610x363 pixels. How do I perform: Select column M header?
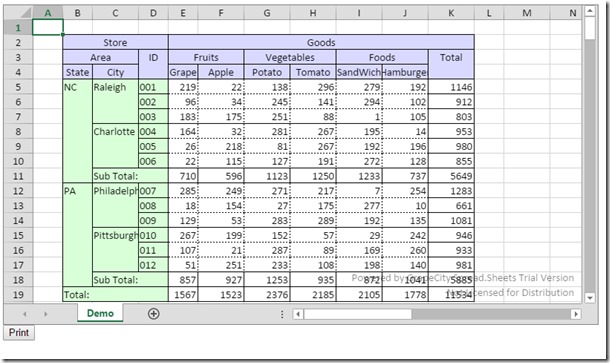point(527,13)
